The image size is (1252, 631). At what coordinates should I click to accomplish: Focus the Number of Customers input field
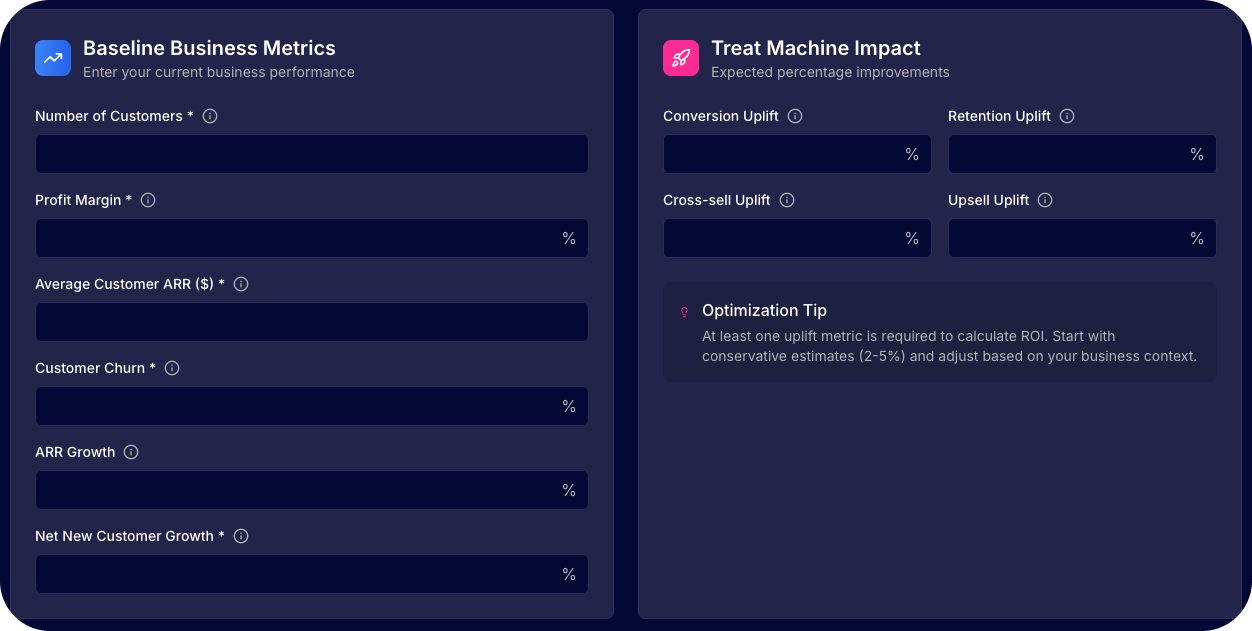coord(311,155)
